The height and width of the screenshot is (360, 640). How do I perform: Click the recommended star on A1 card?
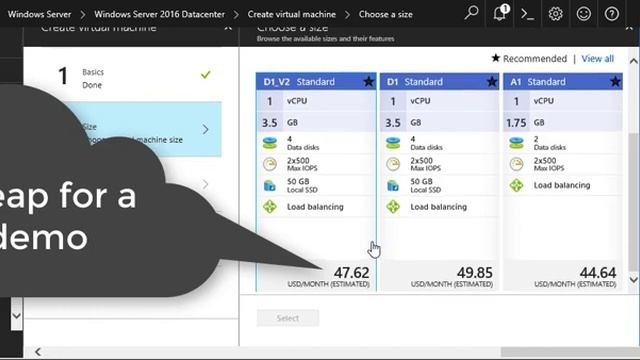click(x=615, y=82)
